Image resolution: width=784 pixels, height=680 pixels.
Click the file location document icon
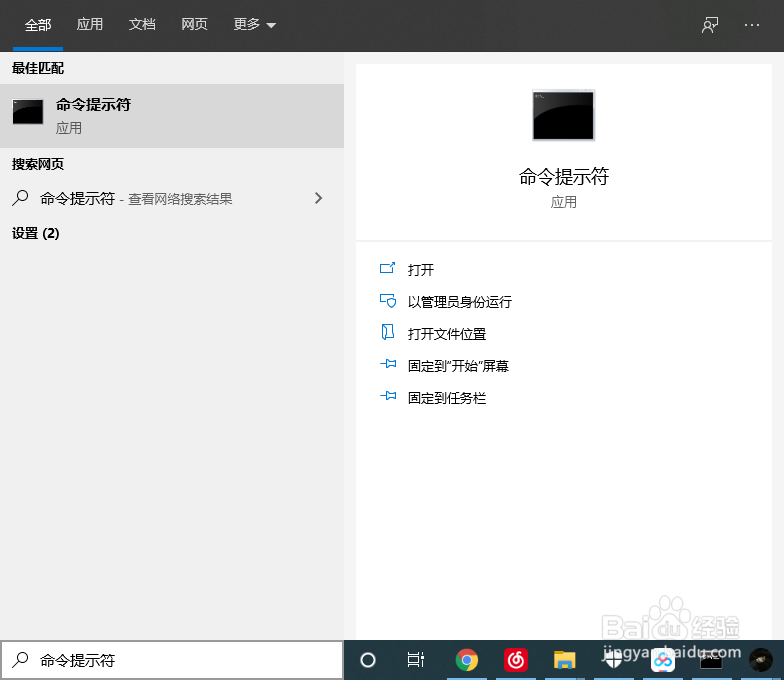[x=388, y=332]
